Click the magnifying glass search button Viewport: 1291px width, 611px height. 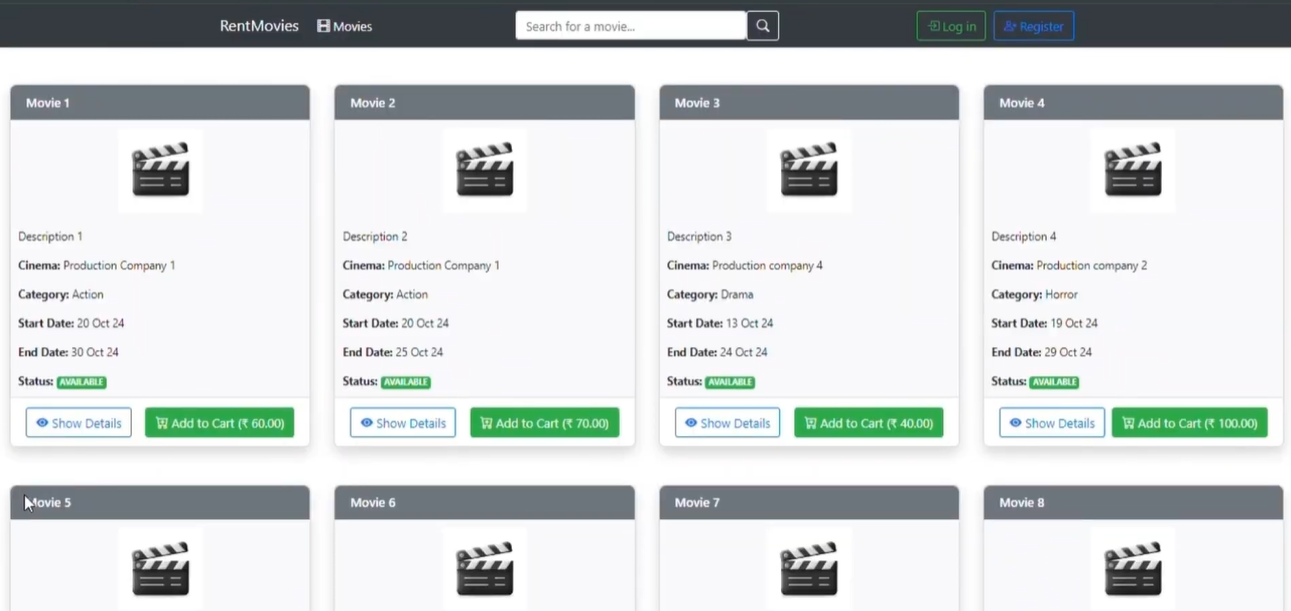tap(762, 26)
